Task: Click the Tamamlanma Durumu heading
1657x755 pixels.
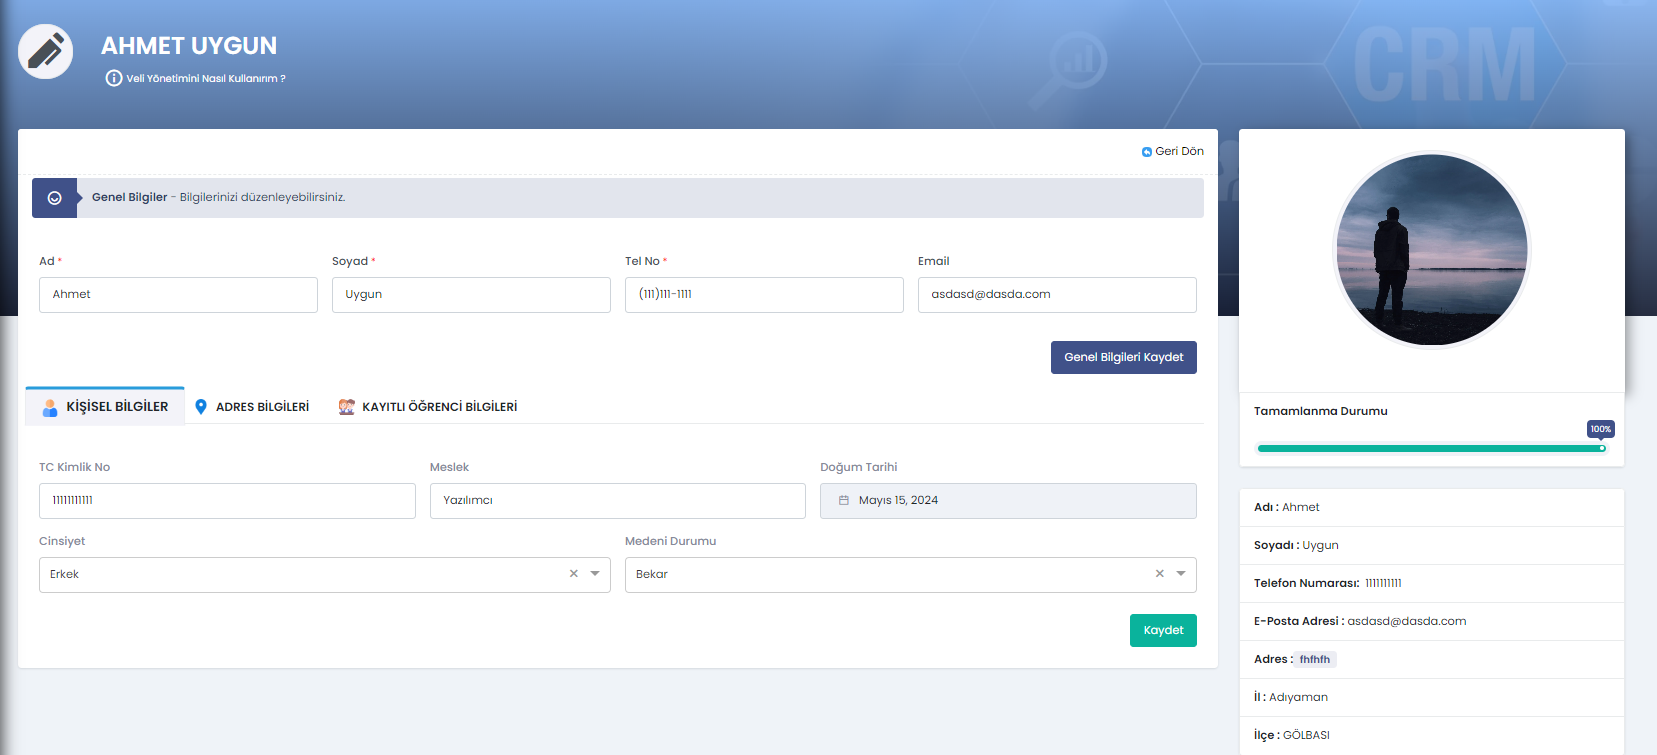Action: pyautogui.click(x=1321, y=412)
